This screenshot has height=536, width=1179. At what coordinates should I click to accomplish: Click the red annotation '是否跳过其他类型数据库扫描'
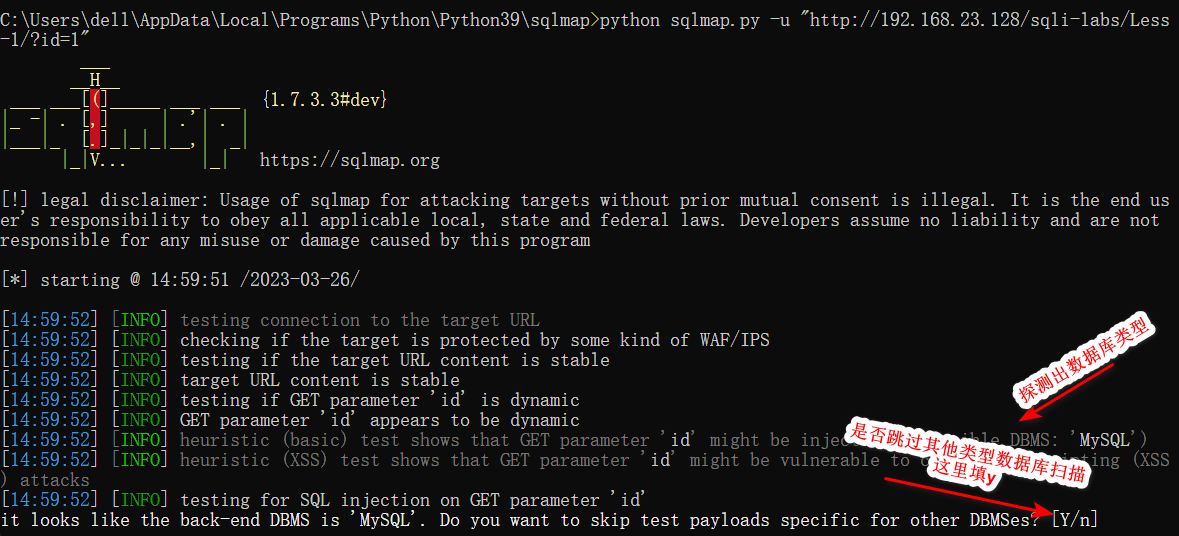[x=966, y=445]
